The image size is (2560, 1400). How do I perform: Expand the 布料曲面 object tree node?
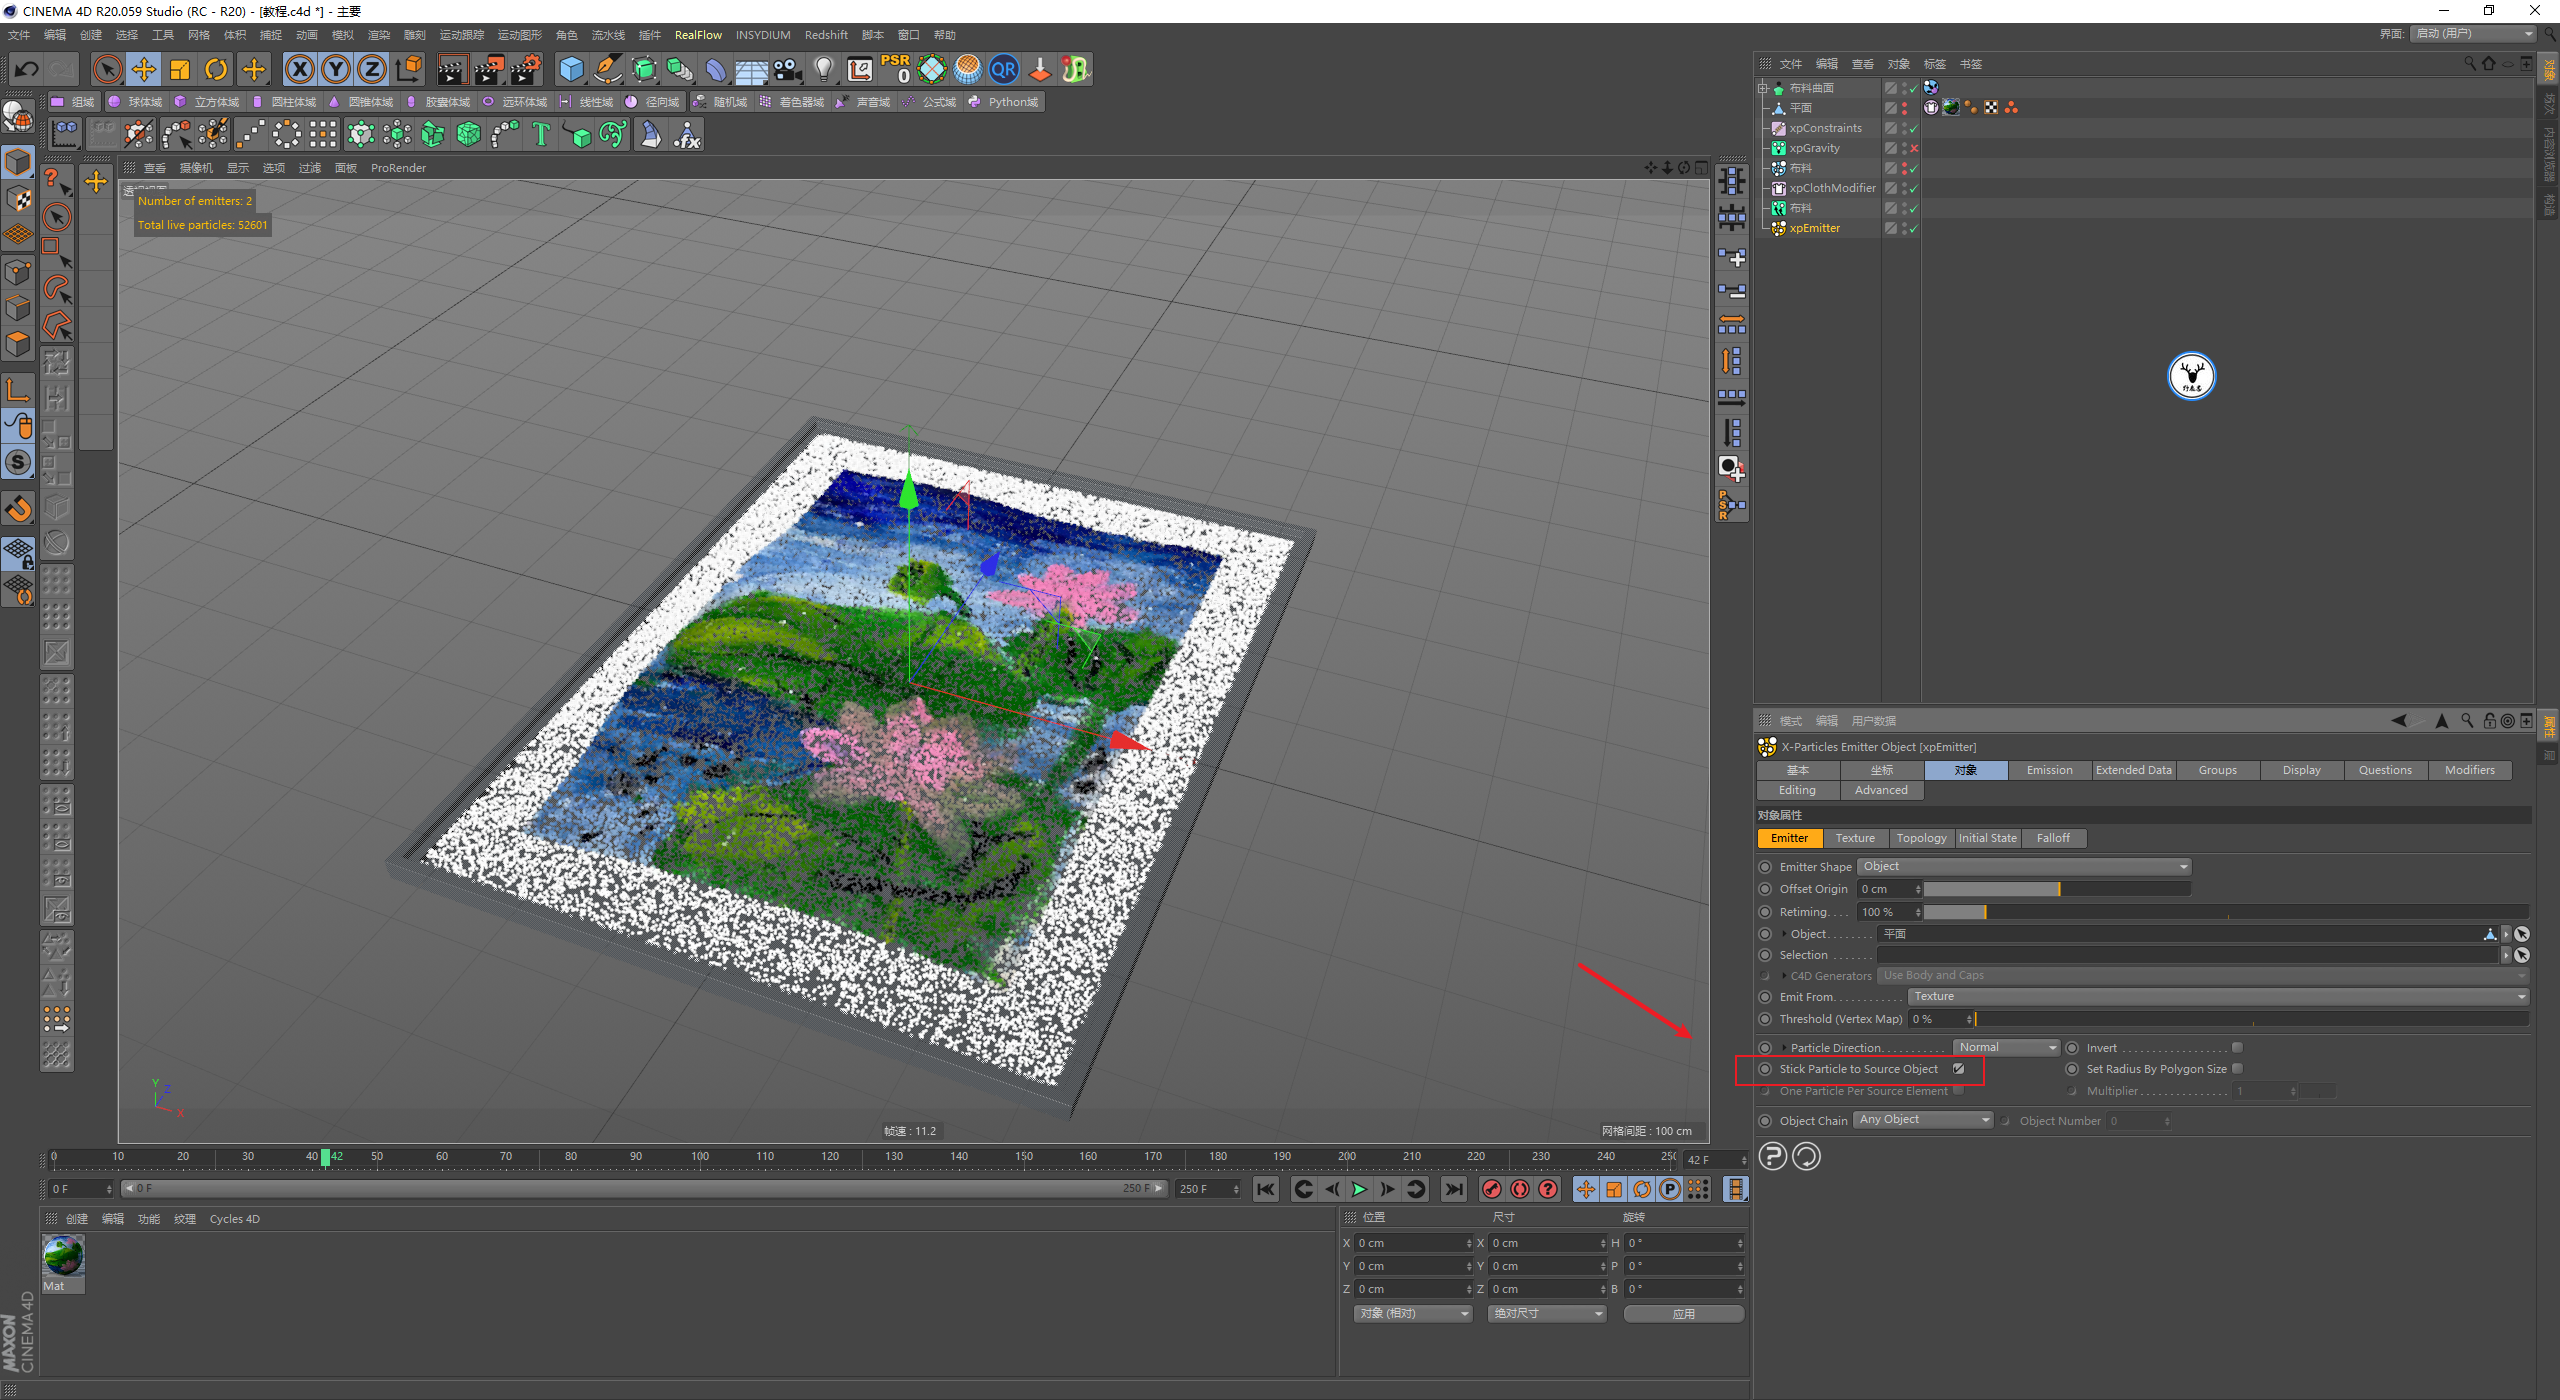(x=1763, y=88)
